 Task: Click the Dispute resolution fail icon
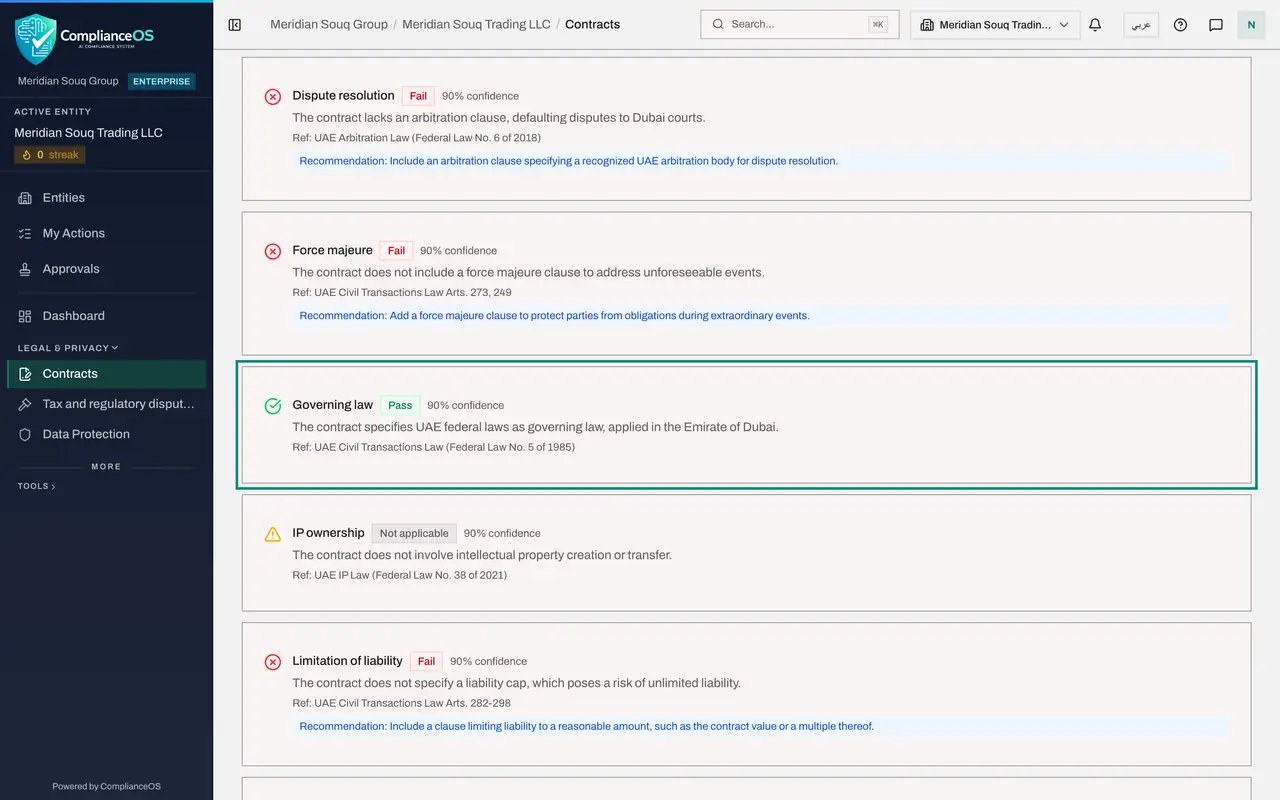click(273, 97)
